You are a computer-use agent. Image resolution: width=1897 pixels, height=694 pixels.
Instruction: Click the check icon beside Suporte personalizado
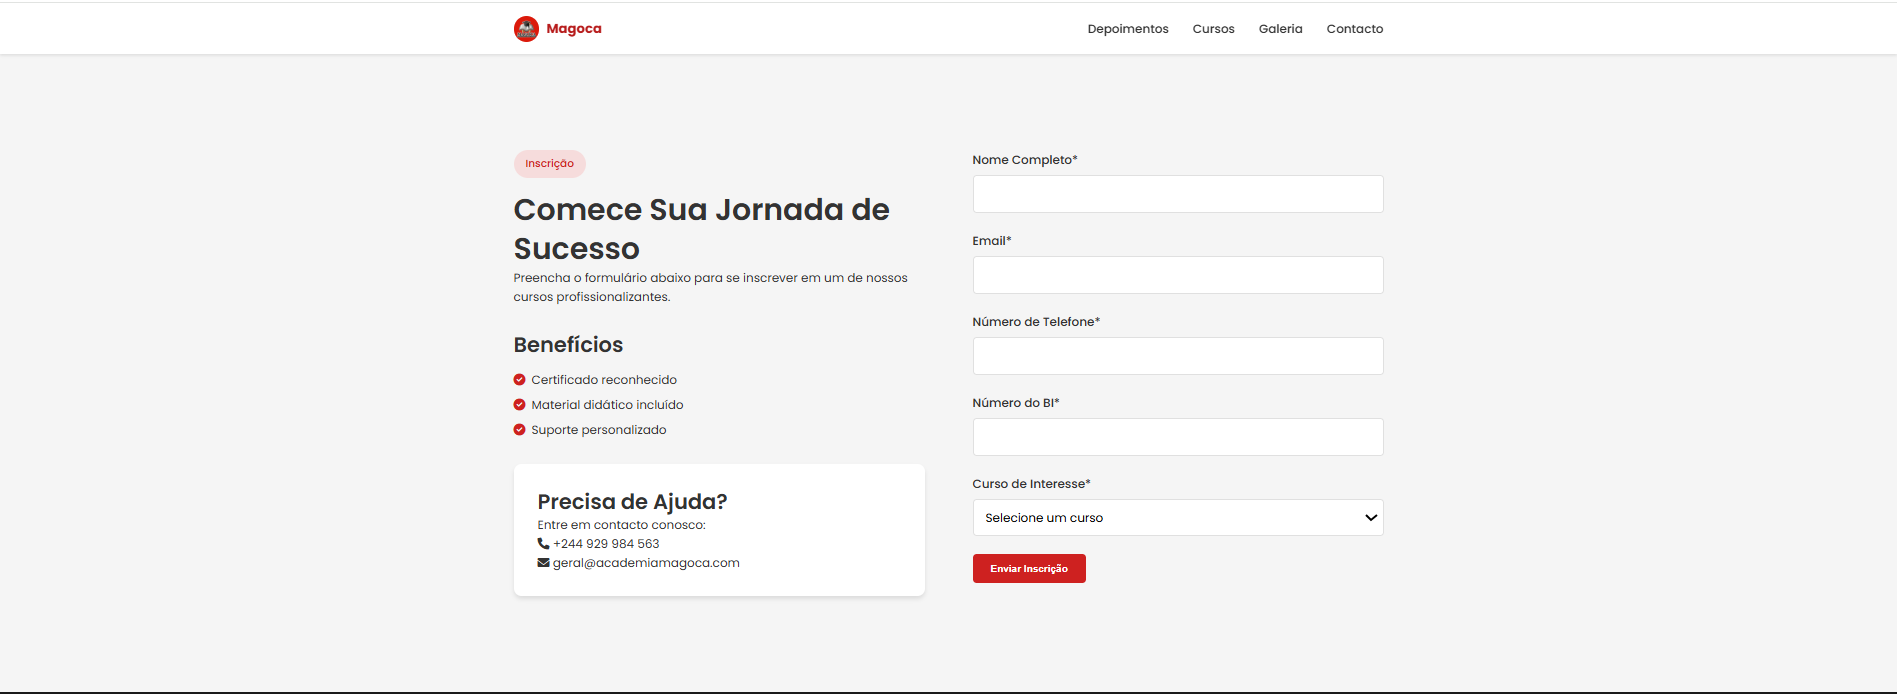pos(520,430)
